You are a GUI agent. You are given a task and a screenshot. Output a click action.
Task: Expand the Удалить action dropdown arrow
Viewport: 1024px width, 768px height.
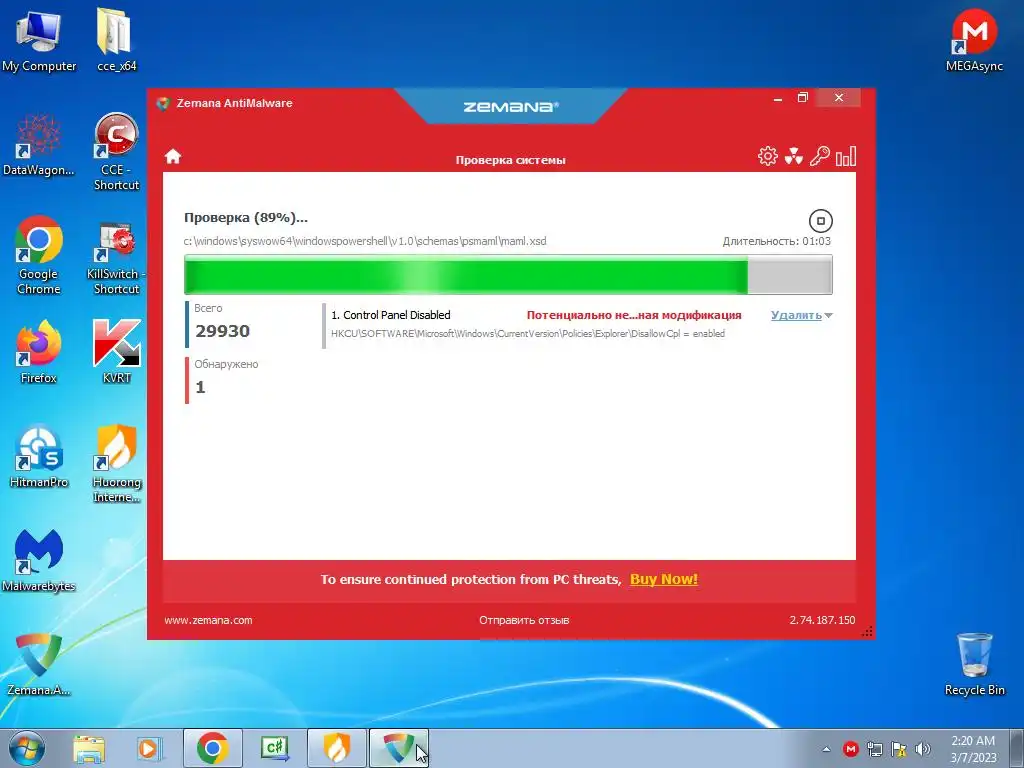pyautogui.click(x=828, y=315)
